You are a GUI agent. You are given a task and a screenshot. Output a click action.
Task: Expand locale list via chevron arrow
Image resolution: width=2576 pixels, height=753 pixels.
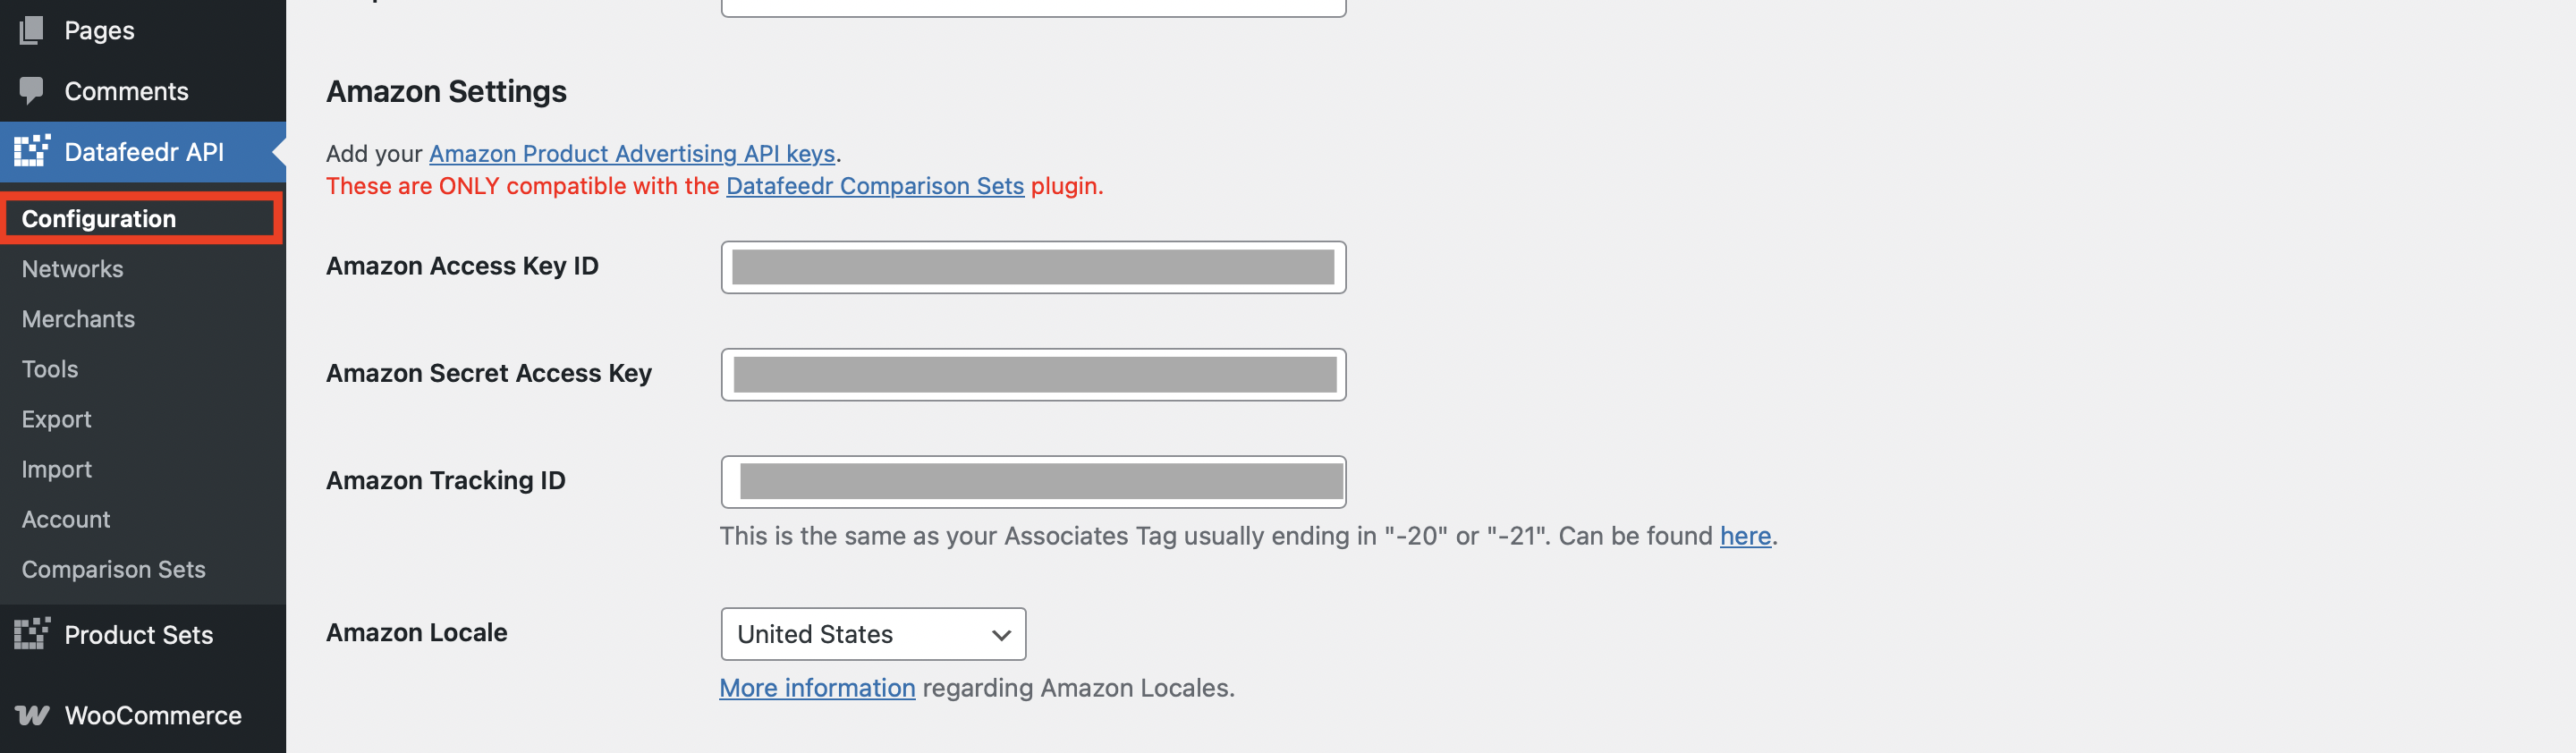coord(1000,635)
